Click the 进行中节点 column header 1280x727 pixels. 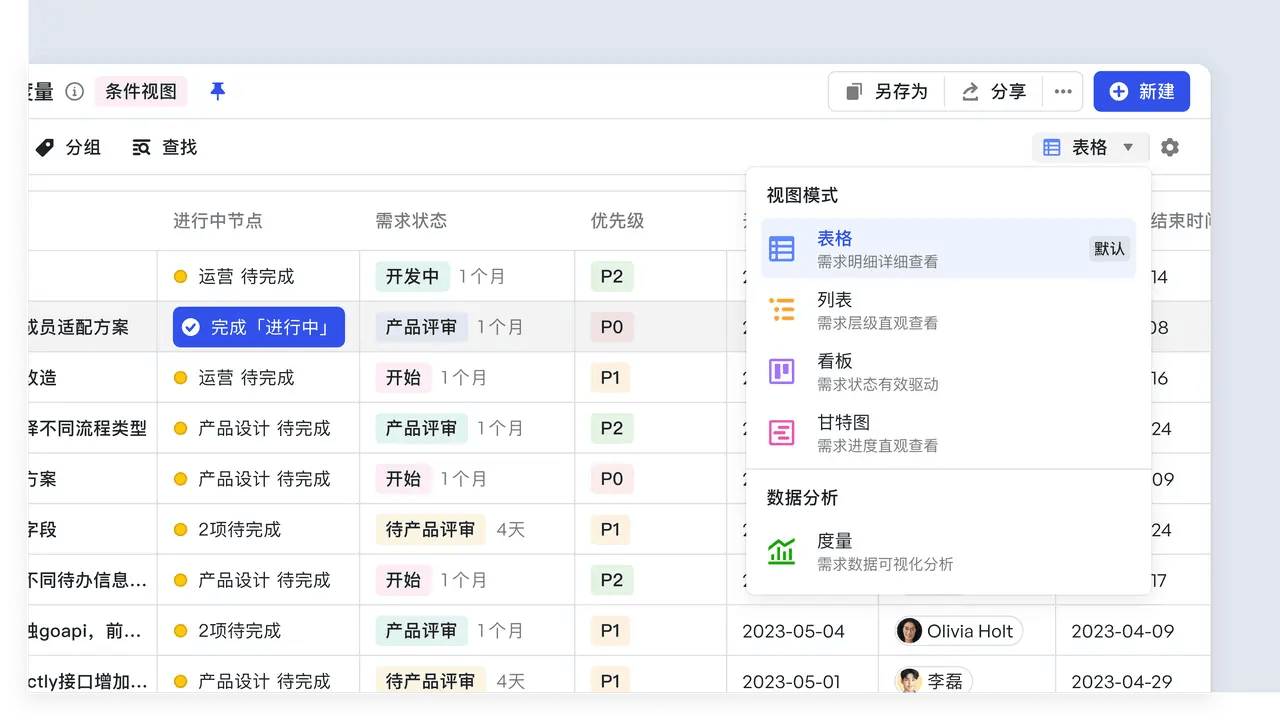(218, 221)
